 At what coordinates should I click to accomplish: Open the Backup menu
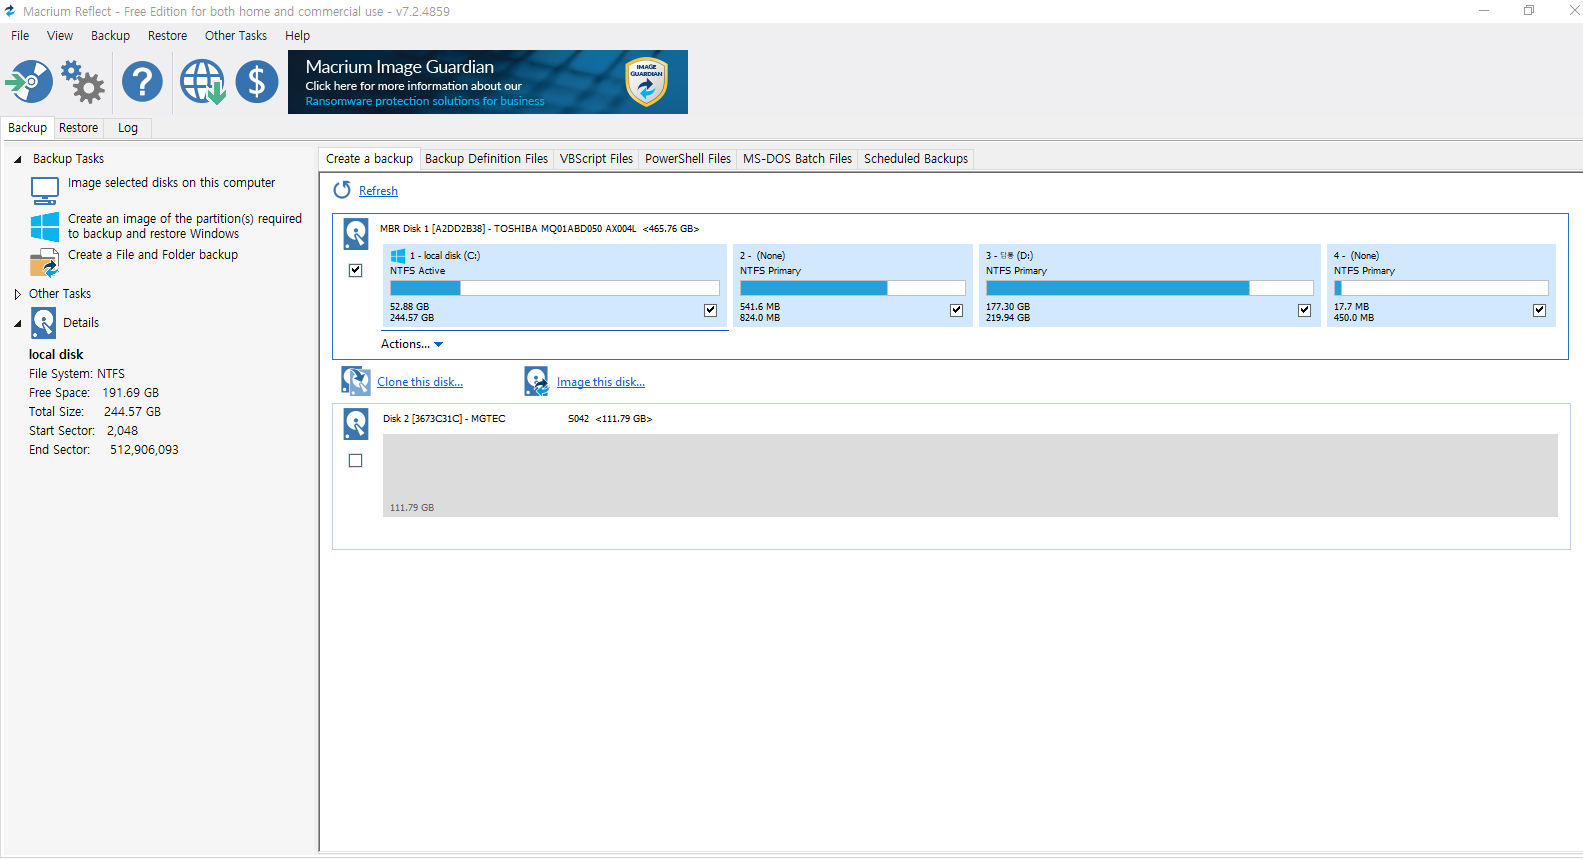coord(110,35)
